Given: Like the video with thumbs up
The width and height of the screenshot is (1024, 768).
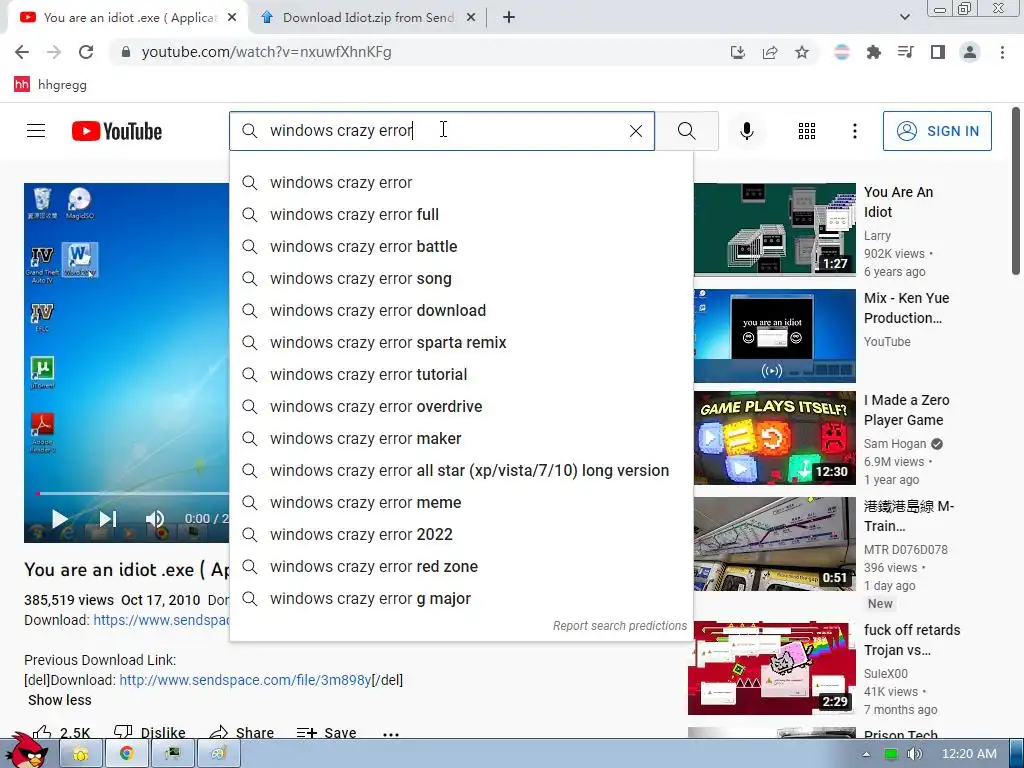Looking at the screenshot, I should tap(61, 733).
